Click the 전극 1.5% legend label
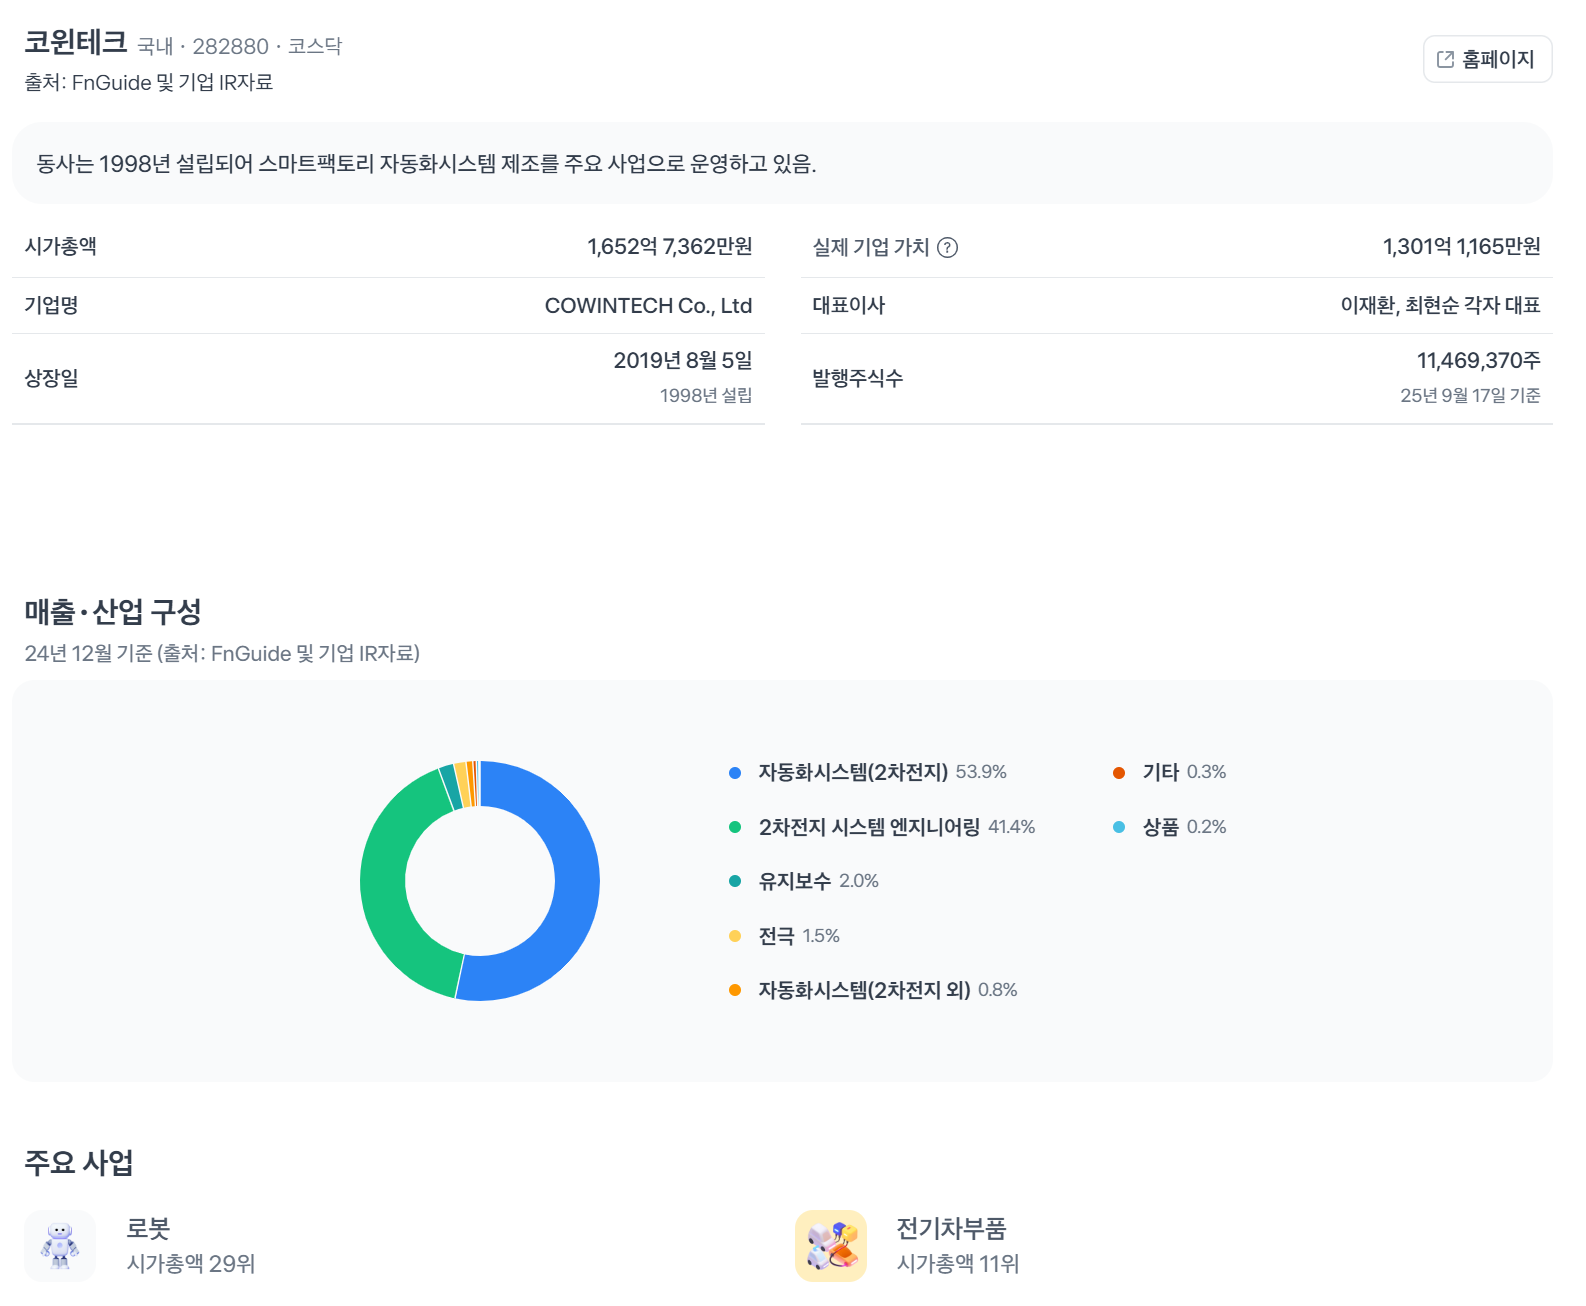 tap(799, 936)
